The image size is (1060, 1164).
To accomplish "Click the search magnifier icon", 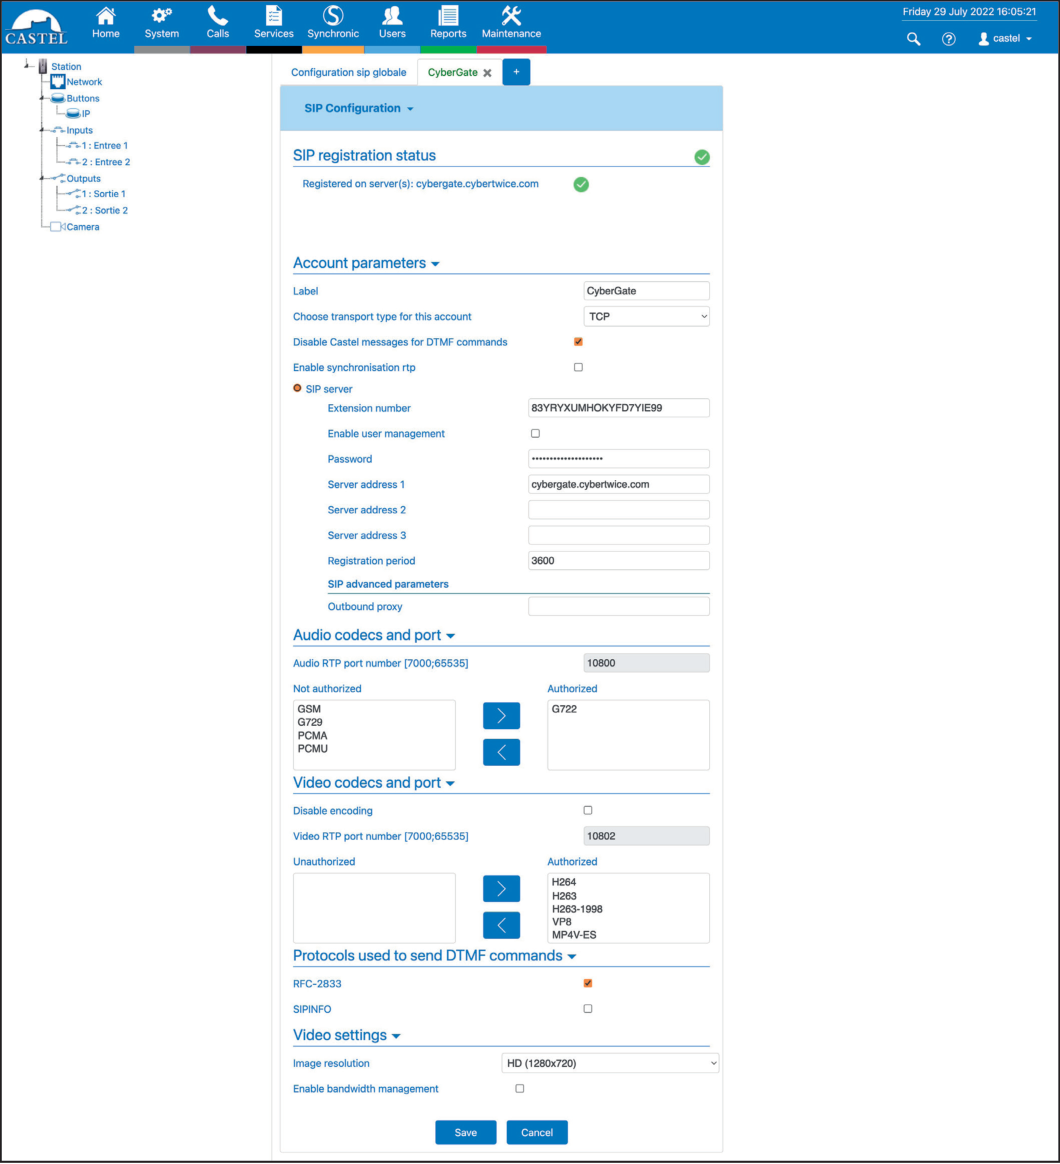I will point(912,38).
